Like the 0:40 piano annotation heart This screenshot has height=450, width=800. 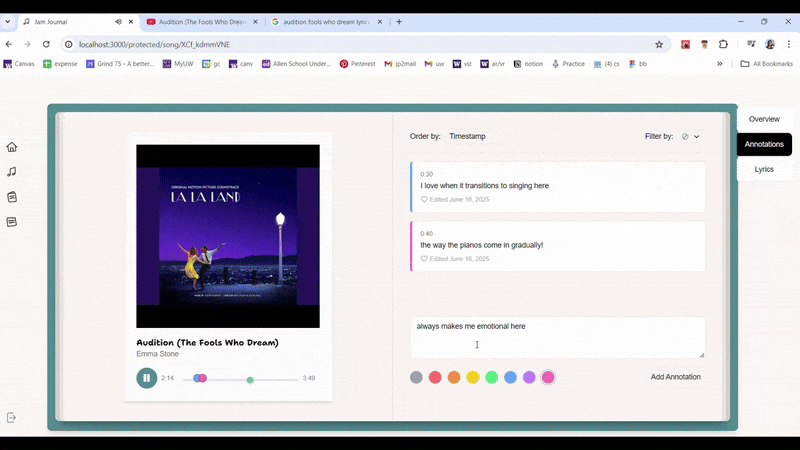pos(424,258)
